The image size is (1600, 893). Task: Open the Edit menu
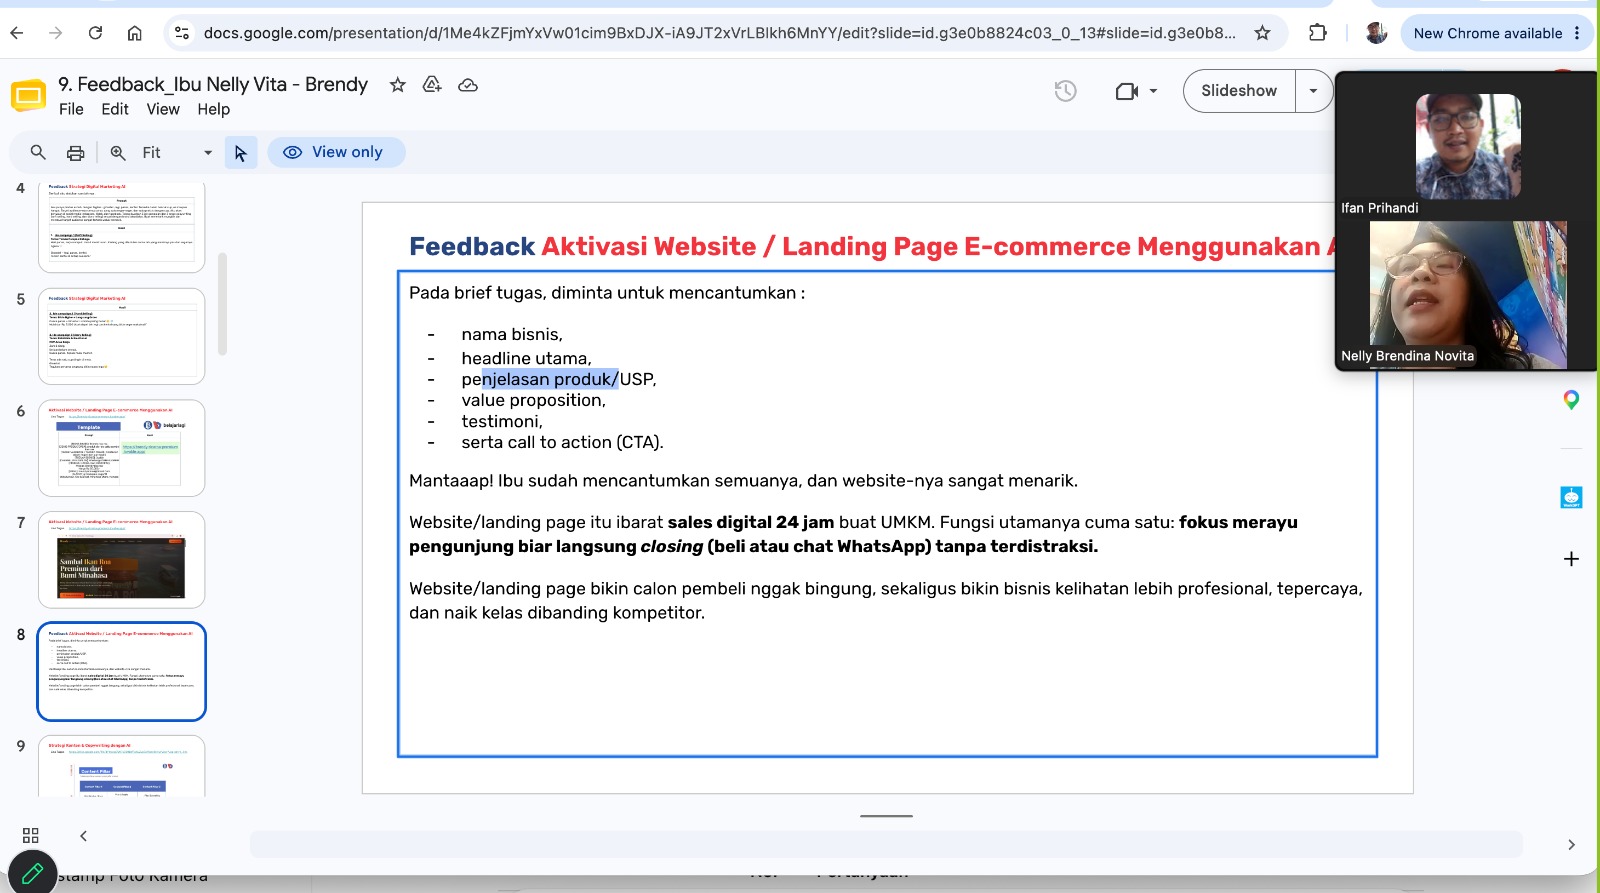click(115, 109)
